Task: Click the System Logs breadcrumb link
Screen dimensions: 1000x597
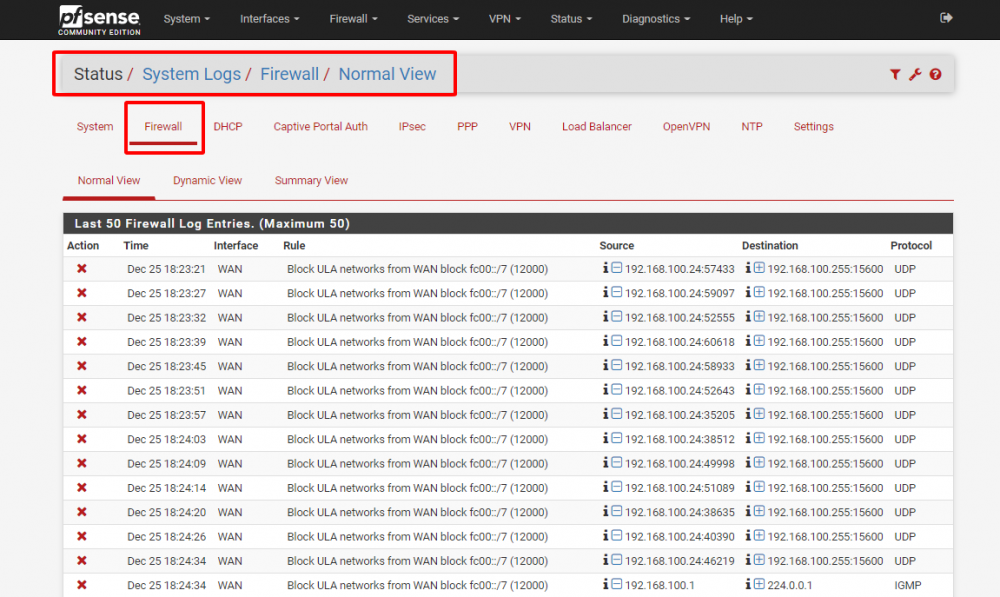Action: pyautogui.click(x=191, y=73)
